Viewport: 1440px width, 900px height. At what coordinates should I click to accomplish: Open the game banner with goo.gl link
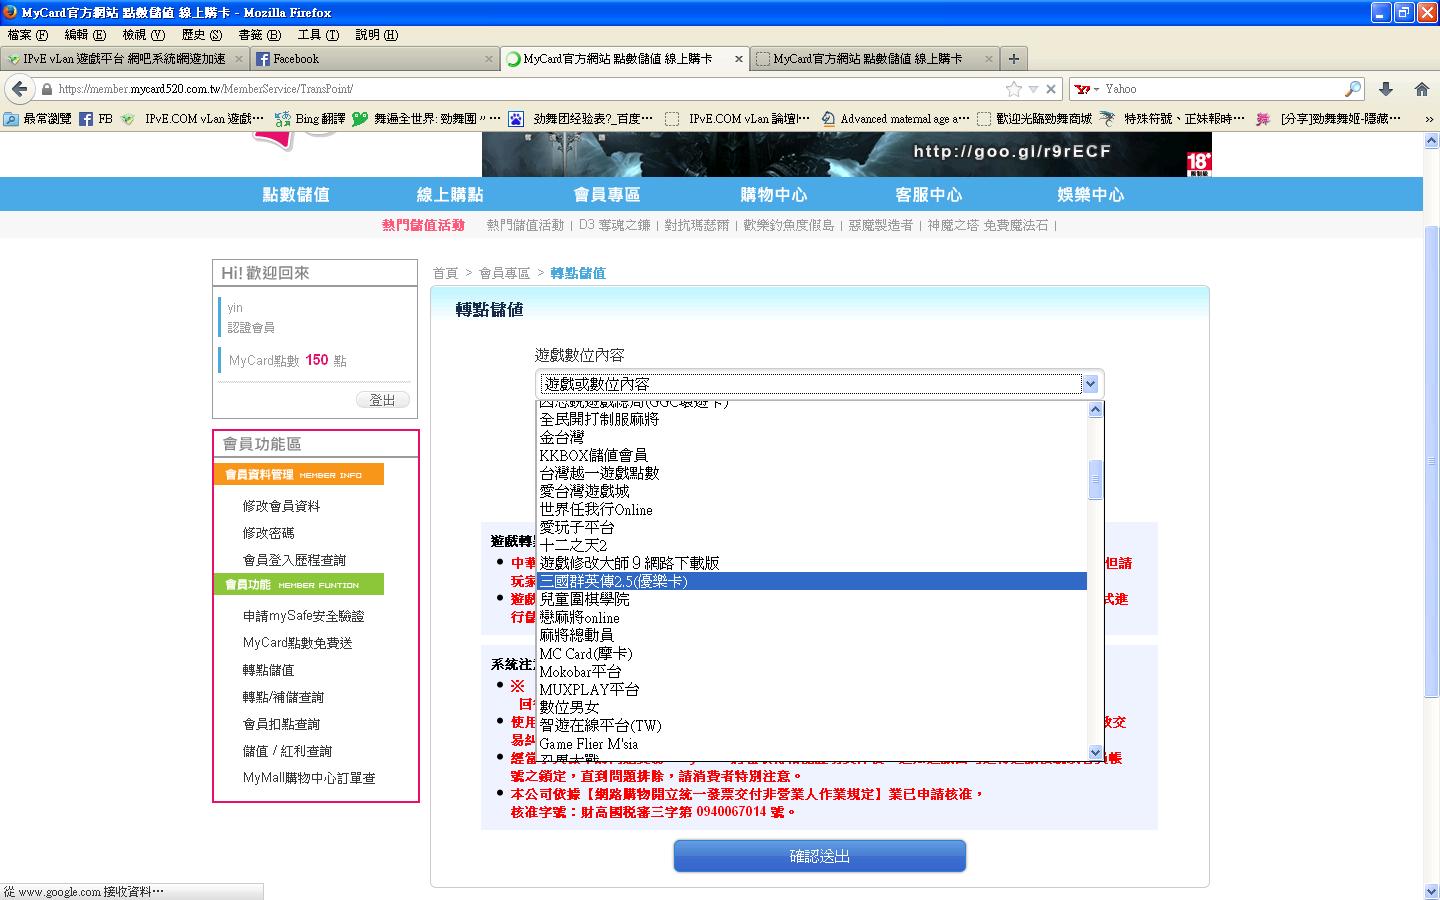[847, 154]
